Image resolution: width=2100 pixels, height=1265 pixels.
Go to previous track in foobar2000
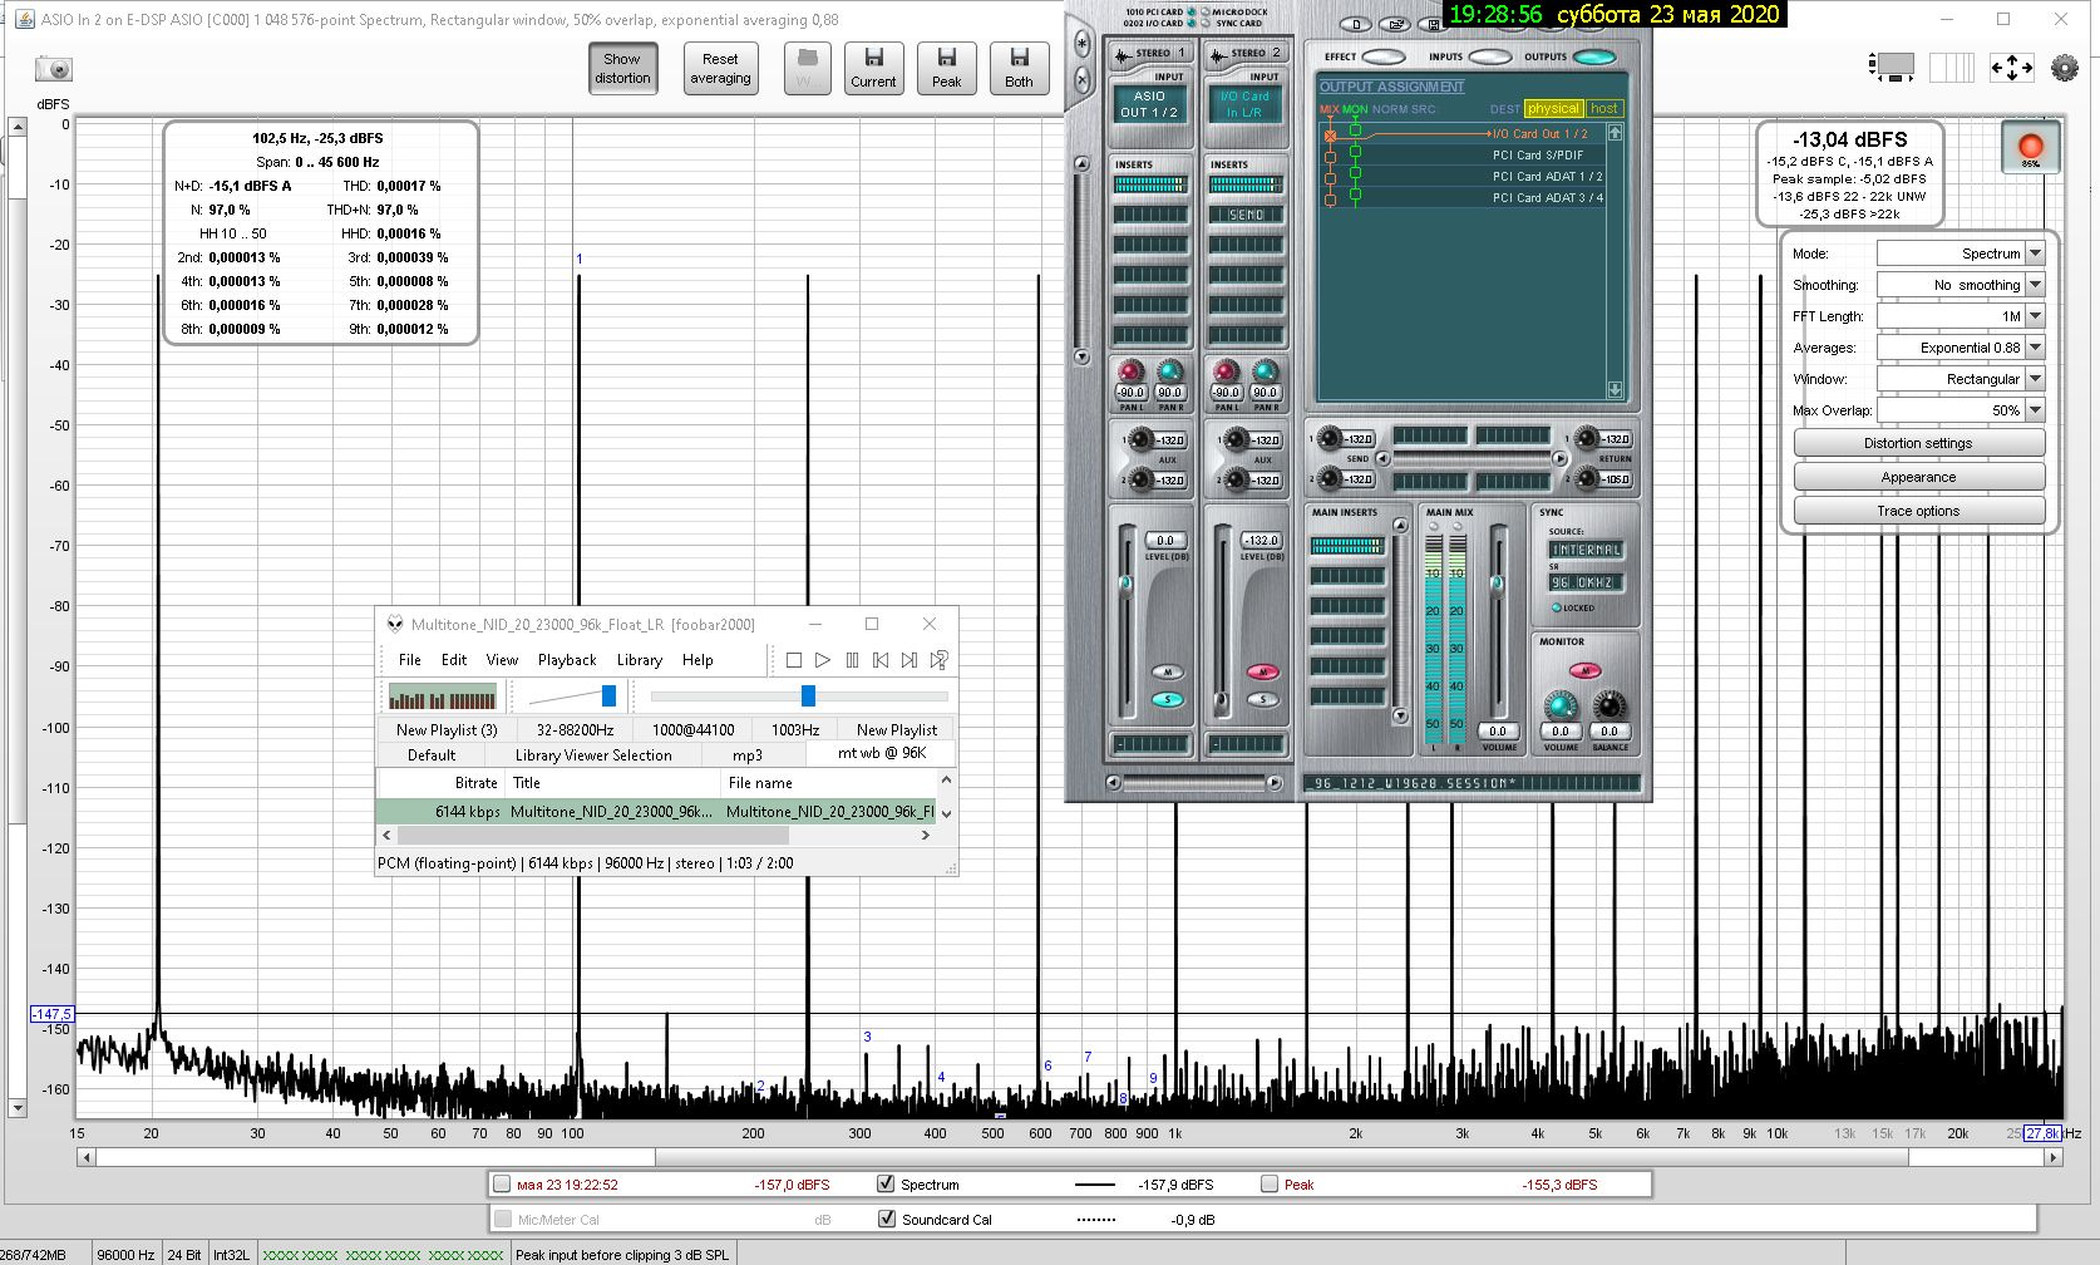pyautogui.click(x=880, y=660)
